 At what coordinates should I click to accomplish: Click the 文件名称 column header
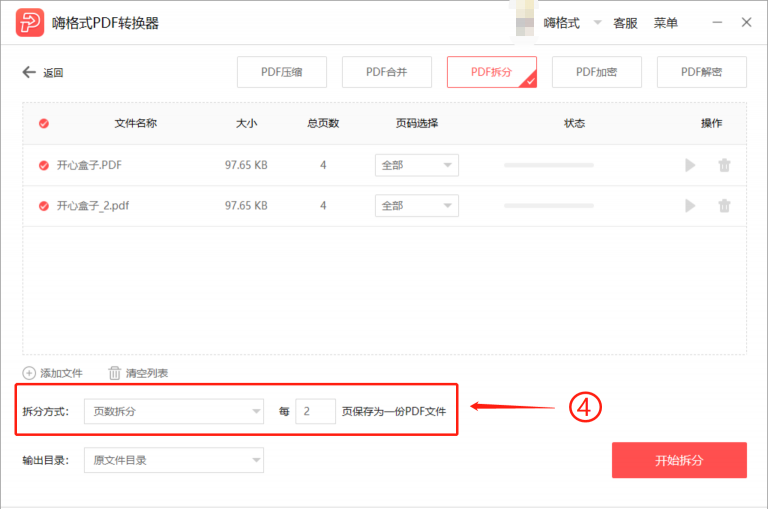pyautogui.click(x=136, y=123)
